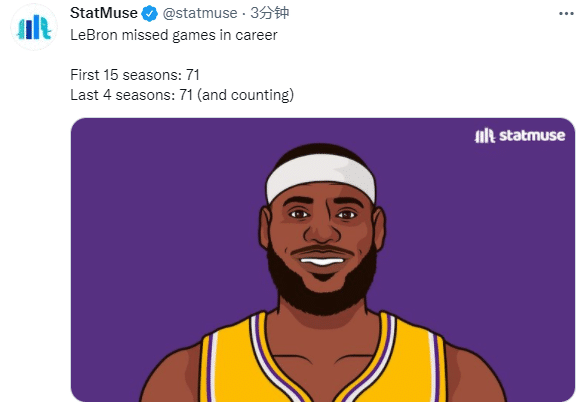Click the '(and counting)' text
The height and width of the screenshot is (402, 581).
click(245, 95)
